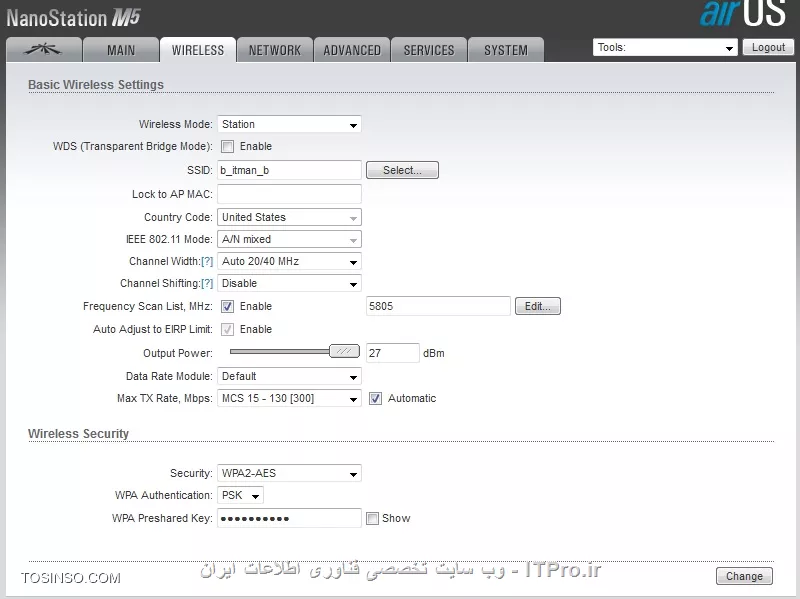Open the Tools dropdown
Screen dimensions: 800x599
coord(665,47)
